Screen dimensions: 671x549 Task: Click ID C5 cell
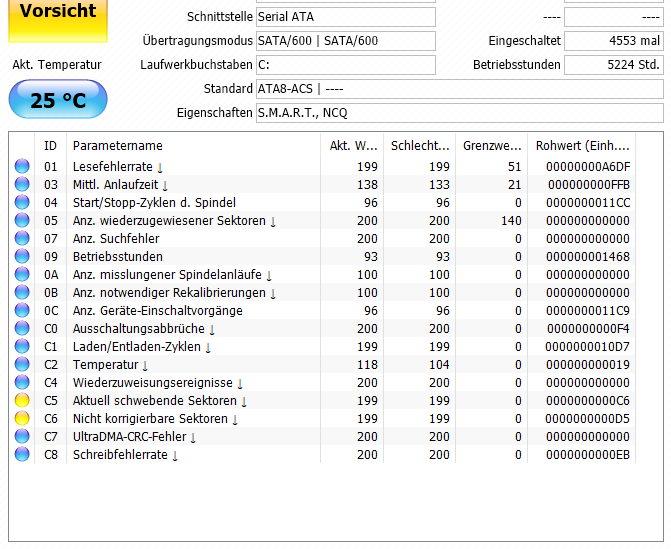(x=50, y=400)
